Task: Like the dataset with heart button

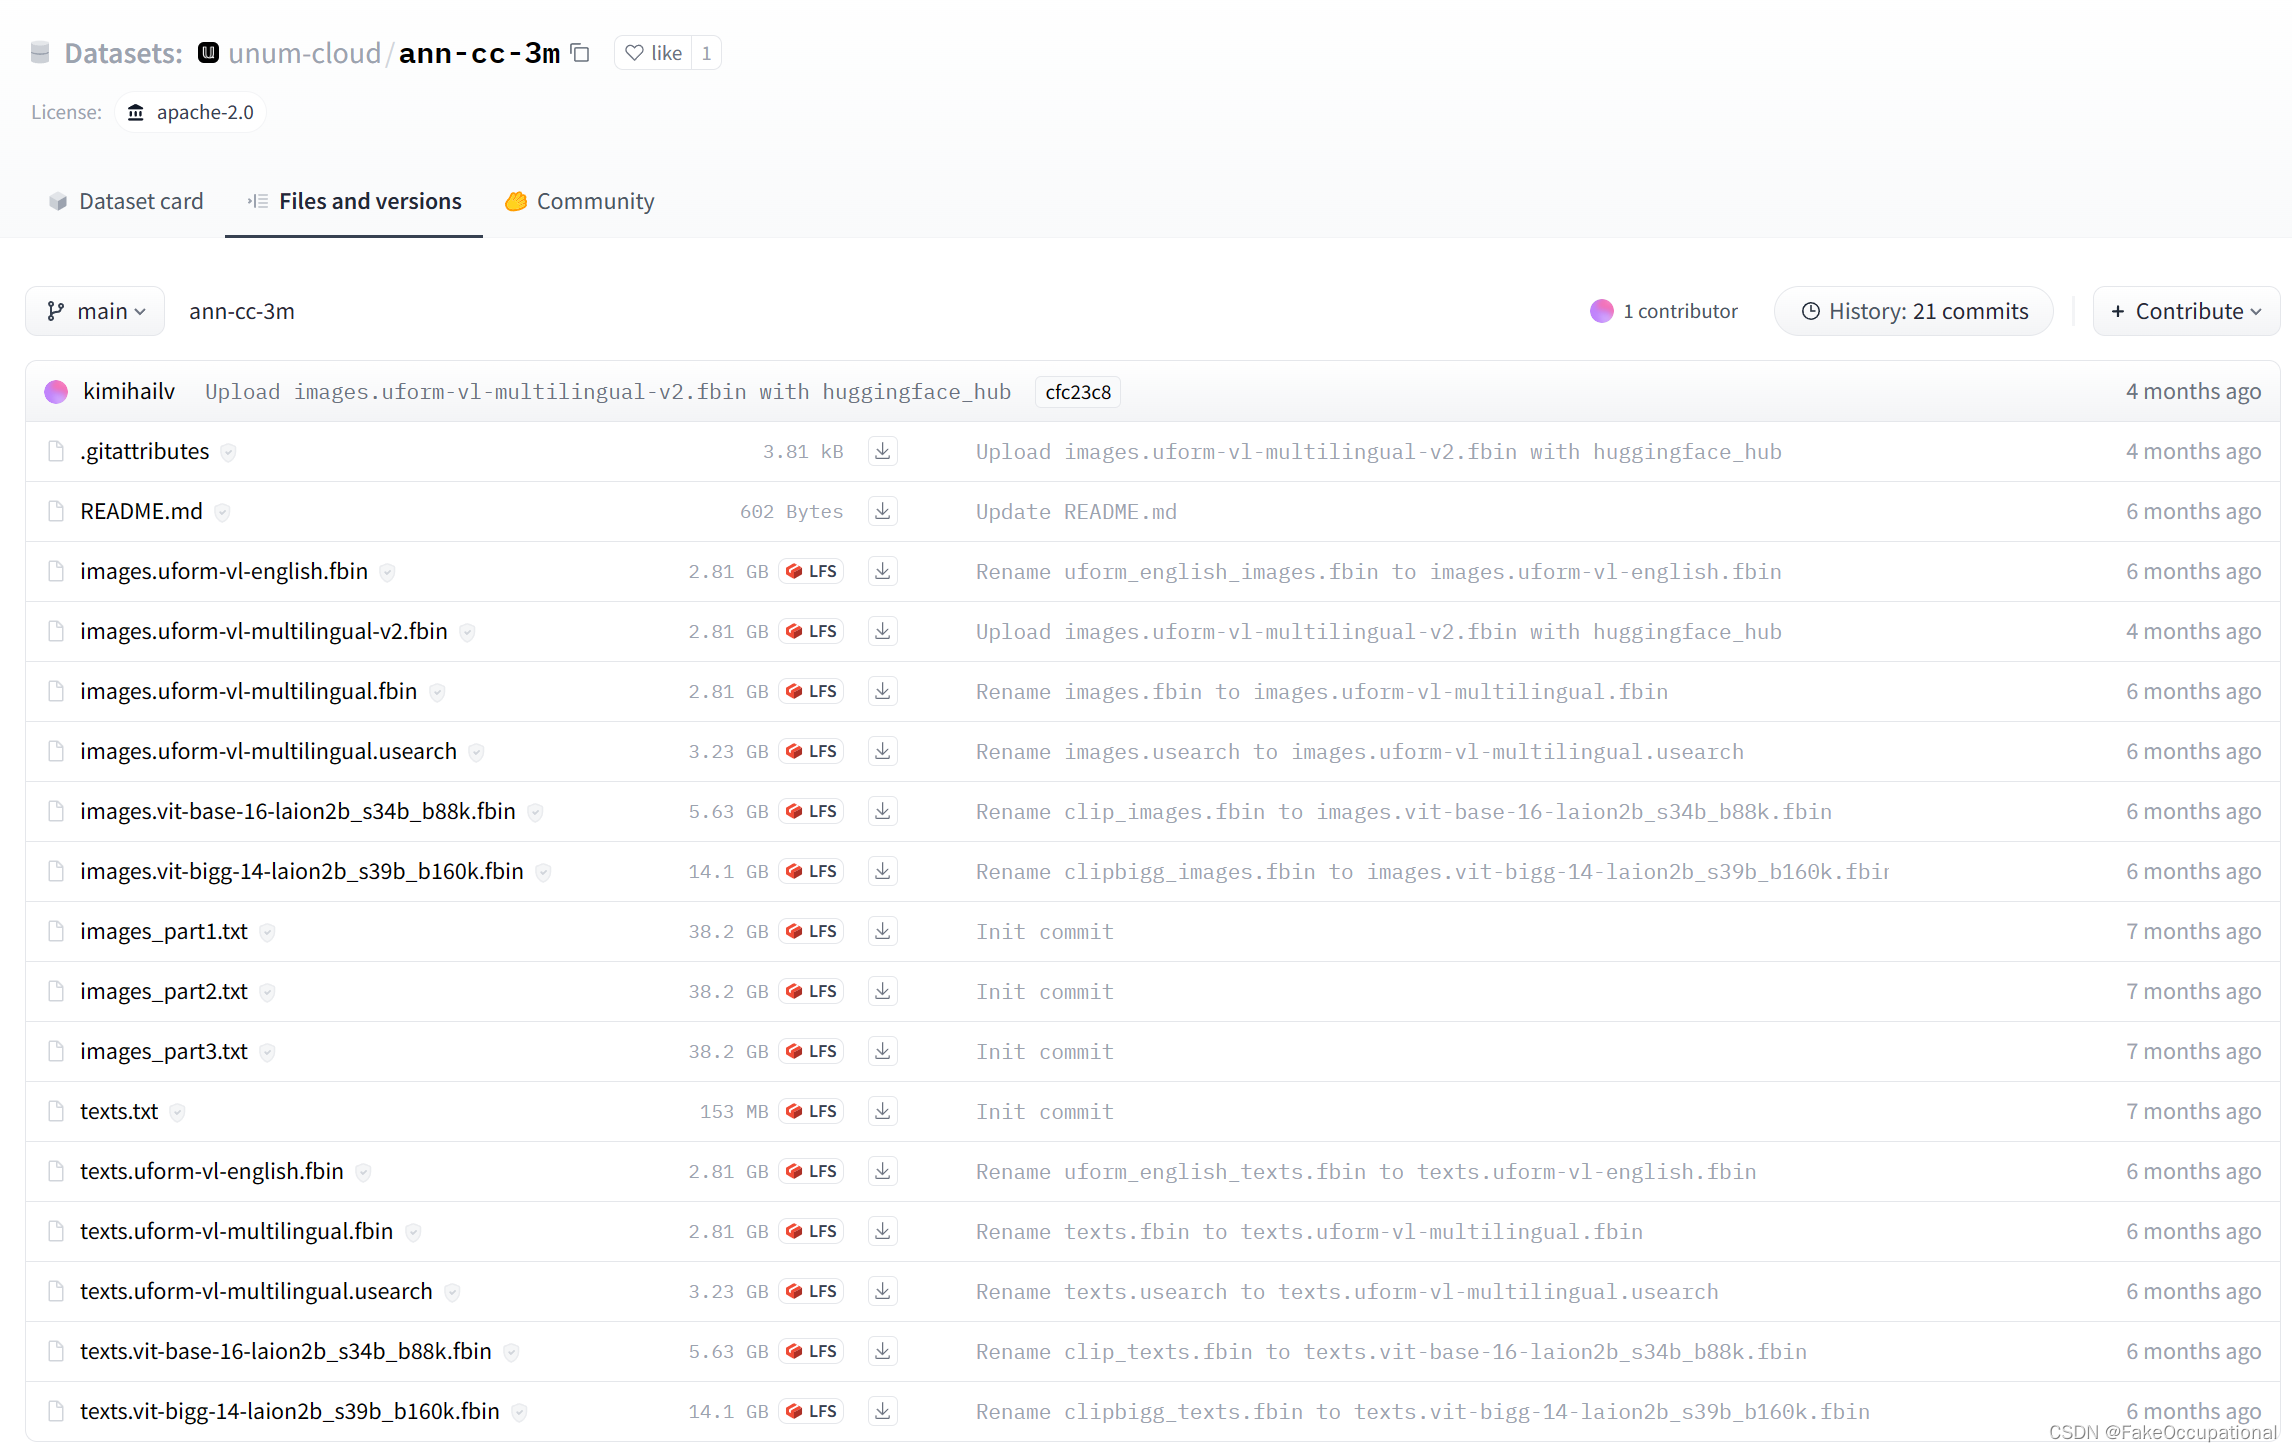Action: [653, 52]
